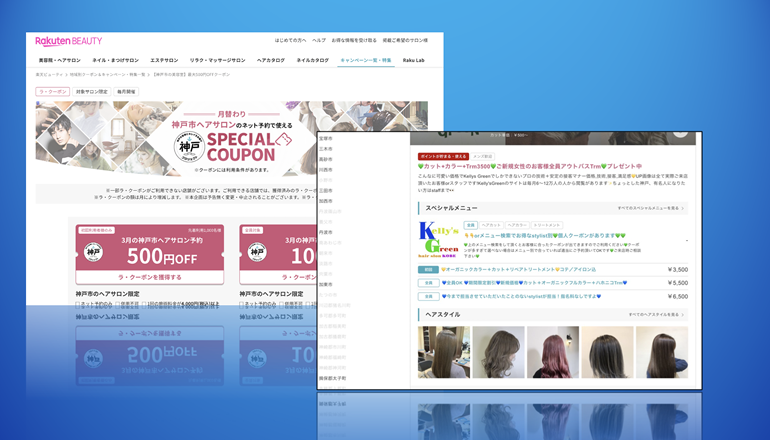
Task: Select the エステサロン menu
Action: tap(164, 60)
